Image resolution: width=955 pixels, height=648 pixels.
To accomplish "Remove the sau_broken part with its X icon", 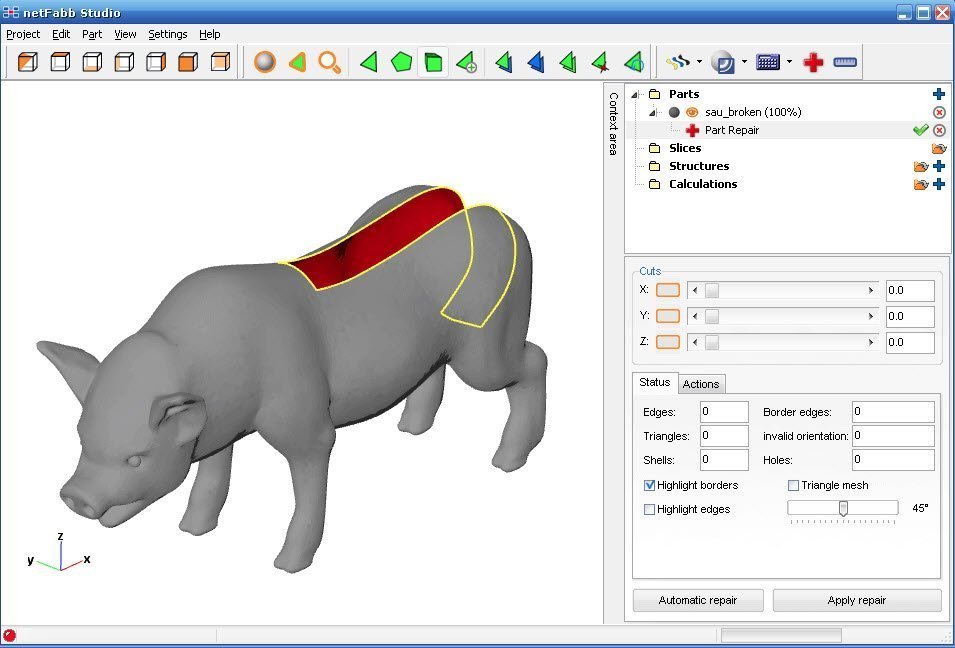I will coord(939,112).
